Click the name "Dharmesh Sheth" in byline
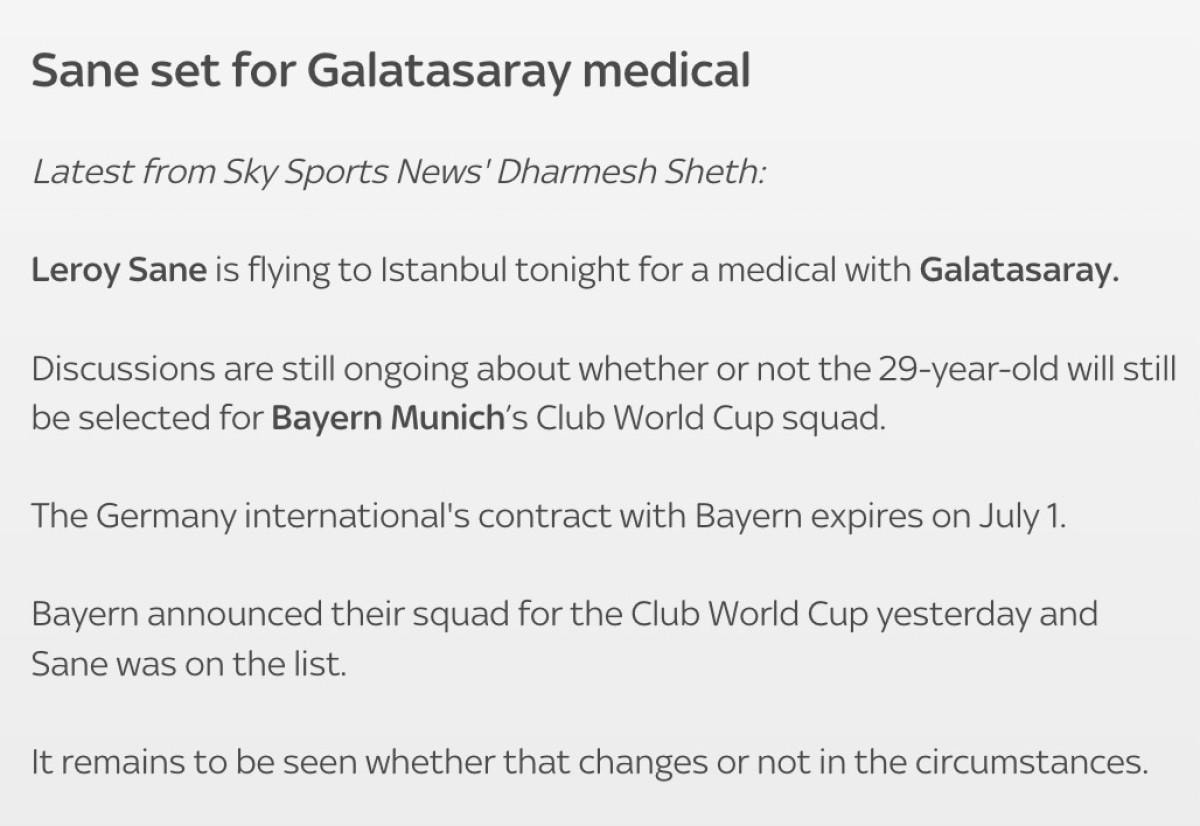This screenshot has height=826, width=1200. pyautogui.click(x=631, y=172)
